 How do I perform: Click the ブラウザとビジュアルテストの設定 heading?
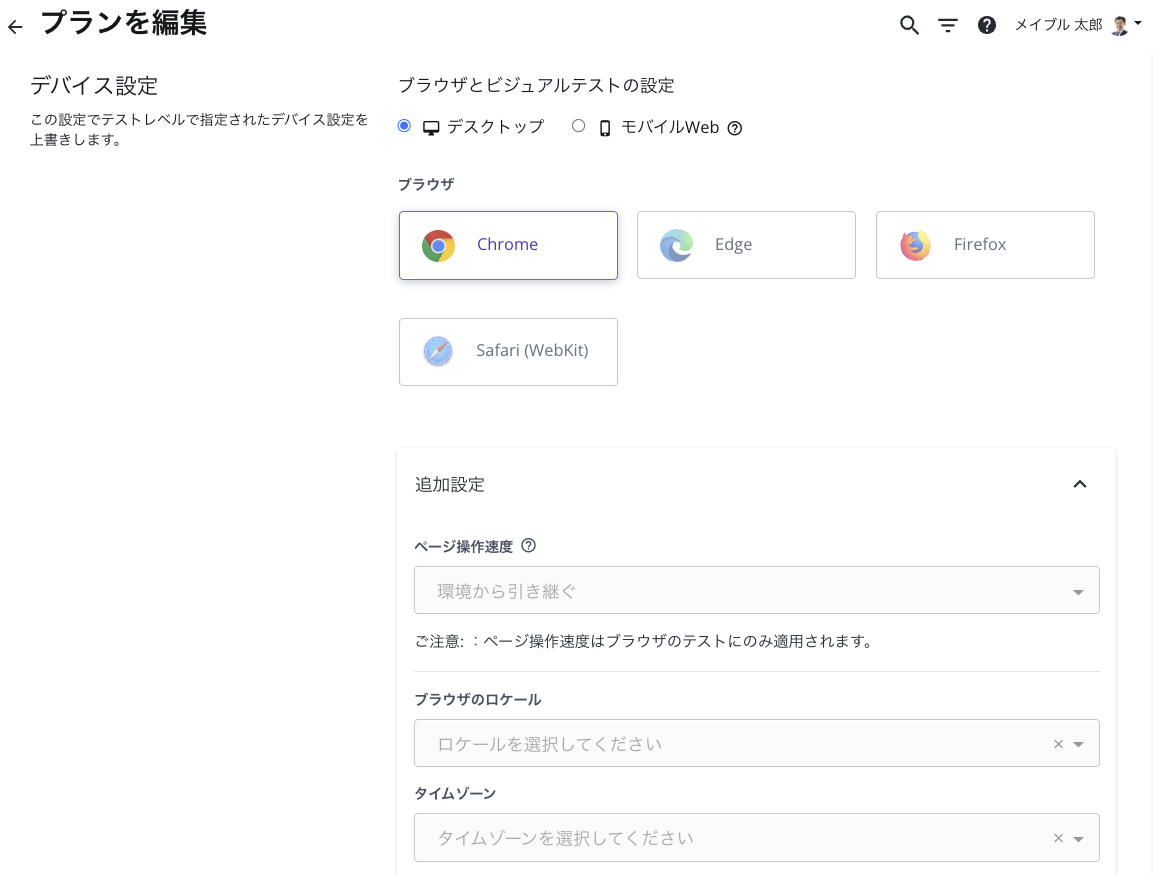click(536, 85)
